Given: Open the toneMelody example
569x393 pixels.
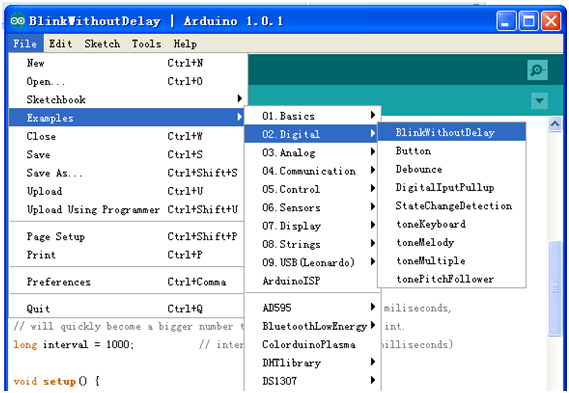Looking at the screenshot, I should pyautogui.click(x=452, y=242).
